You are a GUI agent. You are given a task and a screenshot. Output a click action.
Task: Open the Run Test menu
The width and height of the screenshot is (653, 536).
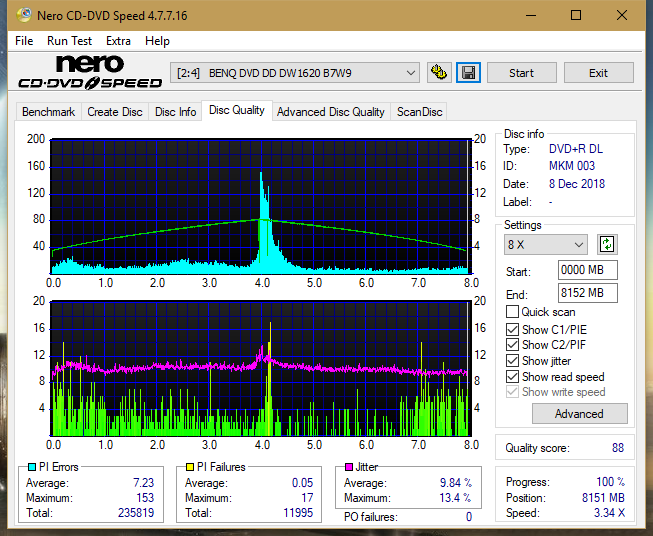coord(69,41)
